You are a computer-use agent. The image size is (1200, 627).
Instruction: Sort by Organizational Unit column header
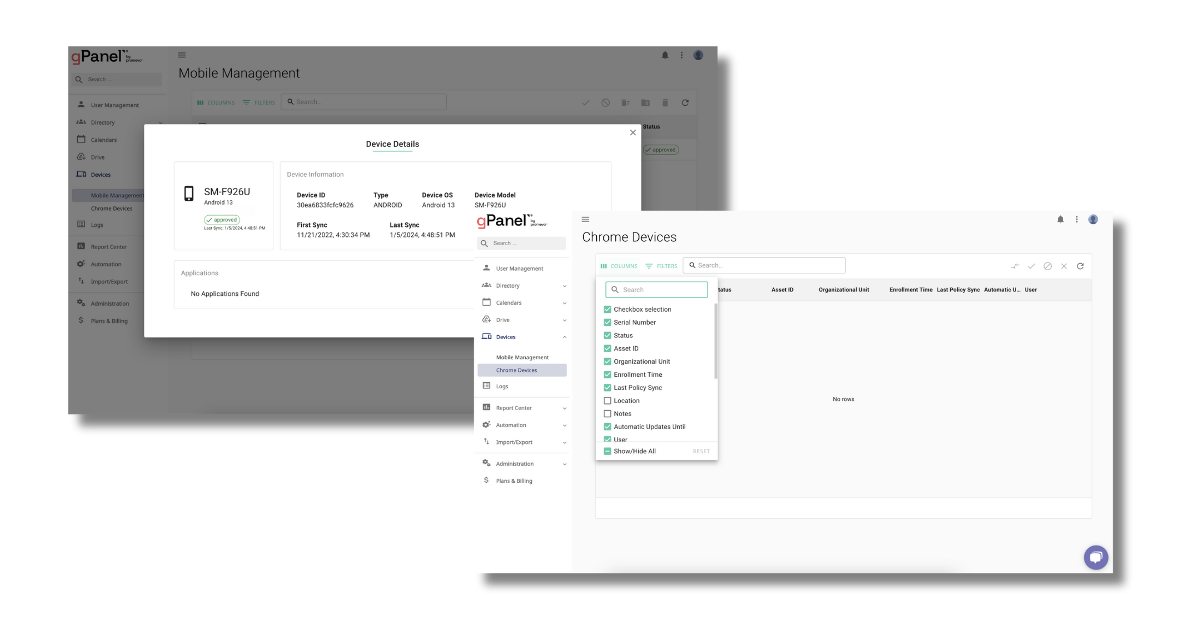[843, 290]
